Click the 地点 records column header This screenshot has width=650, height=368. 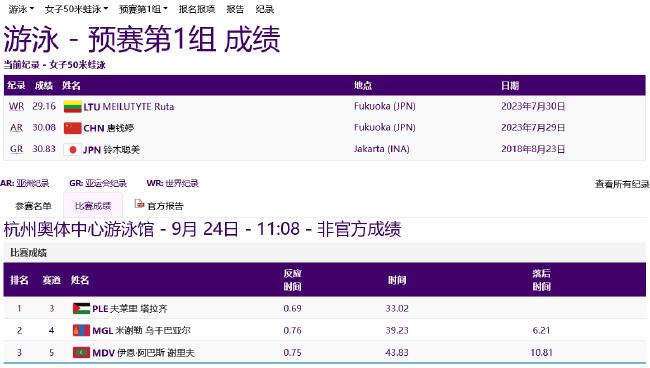coord(363,86)
